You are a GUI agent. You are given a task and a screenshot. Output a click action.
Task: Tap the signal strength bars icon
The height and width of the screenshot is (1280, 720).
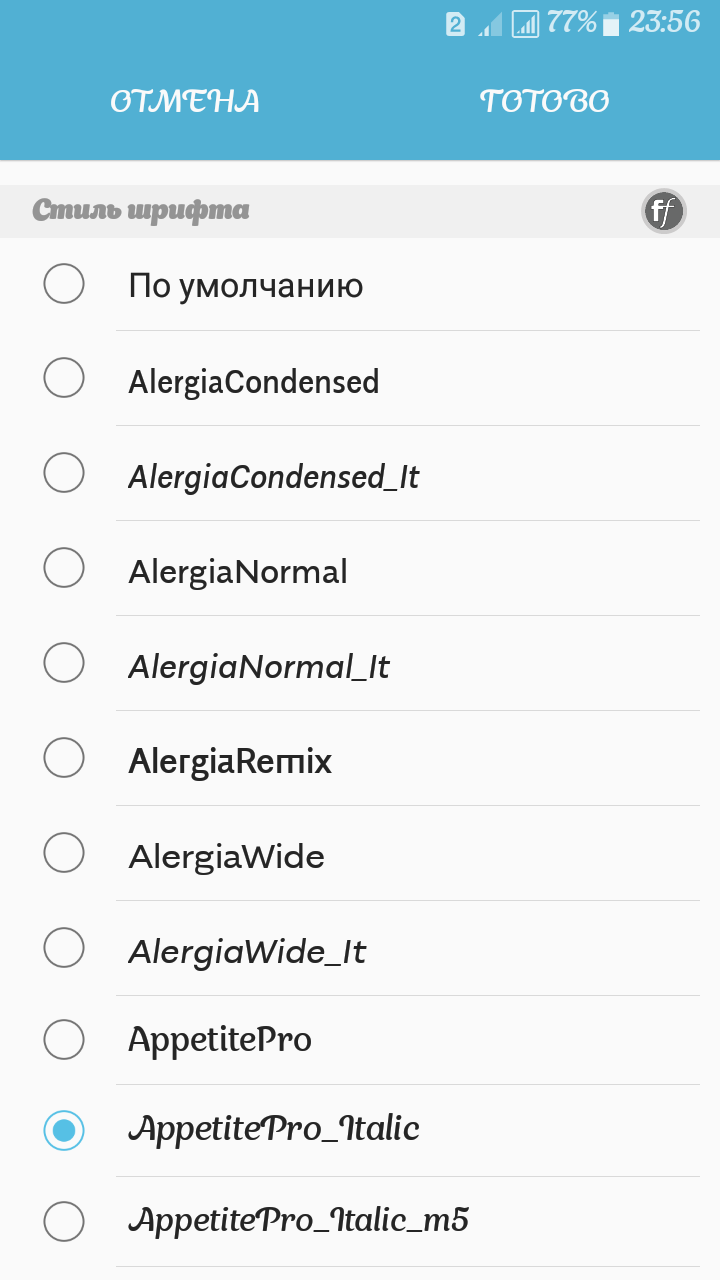coord(525,24)
